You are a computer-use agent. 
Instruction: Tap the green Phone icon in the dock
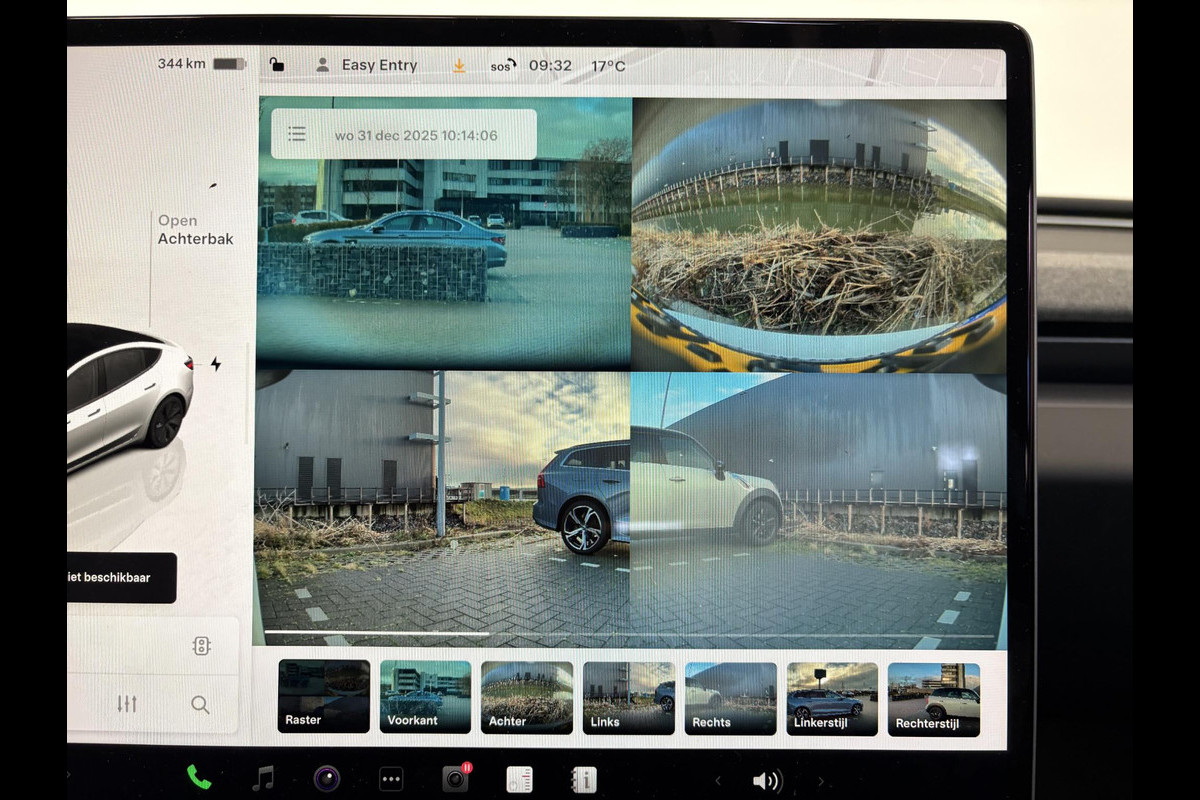(199, 777)
